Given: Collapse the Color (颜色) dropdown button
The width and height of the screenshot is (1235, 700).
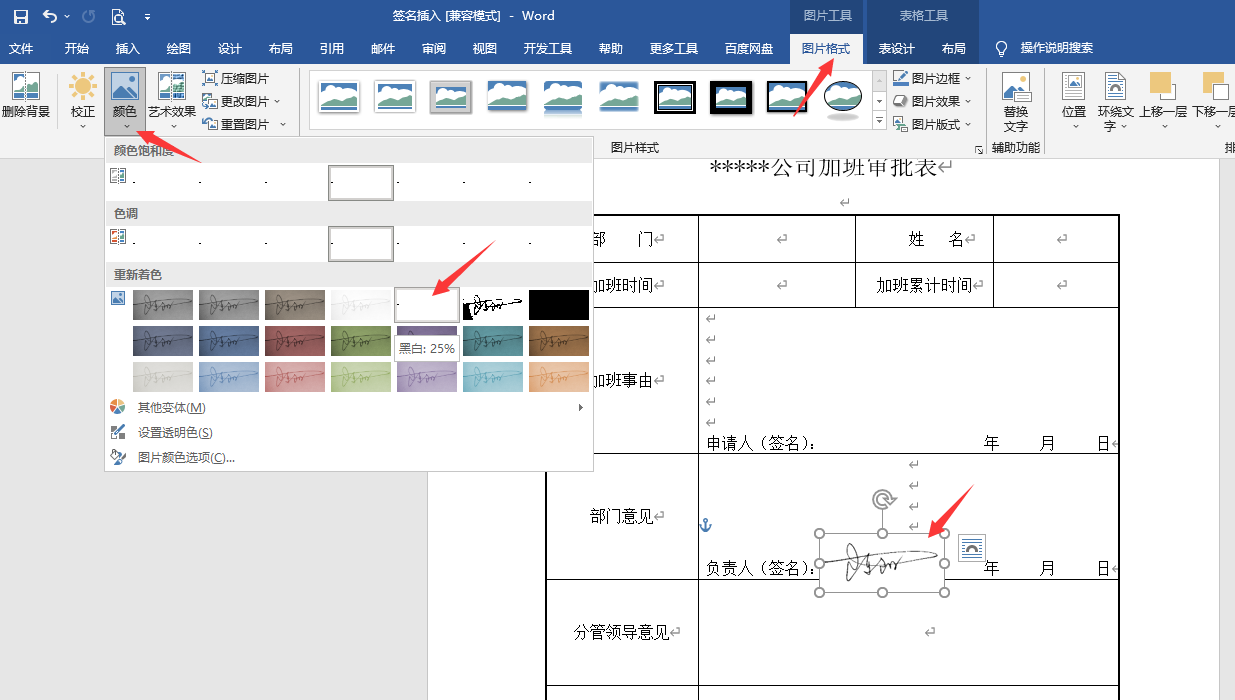Looking at the screenshot, I should (x=125, y=100).
